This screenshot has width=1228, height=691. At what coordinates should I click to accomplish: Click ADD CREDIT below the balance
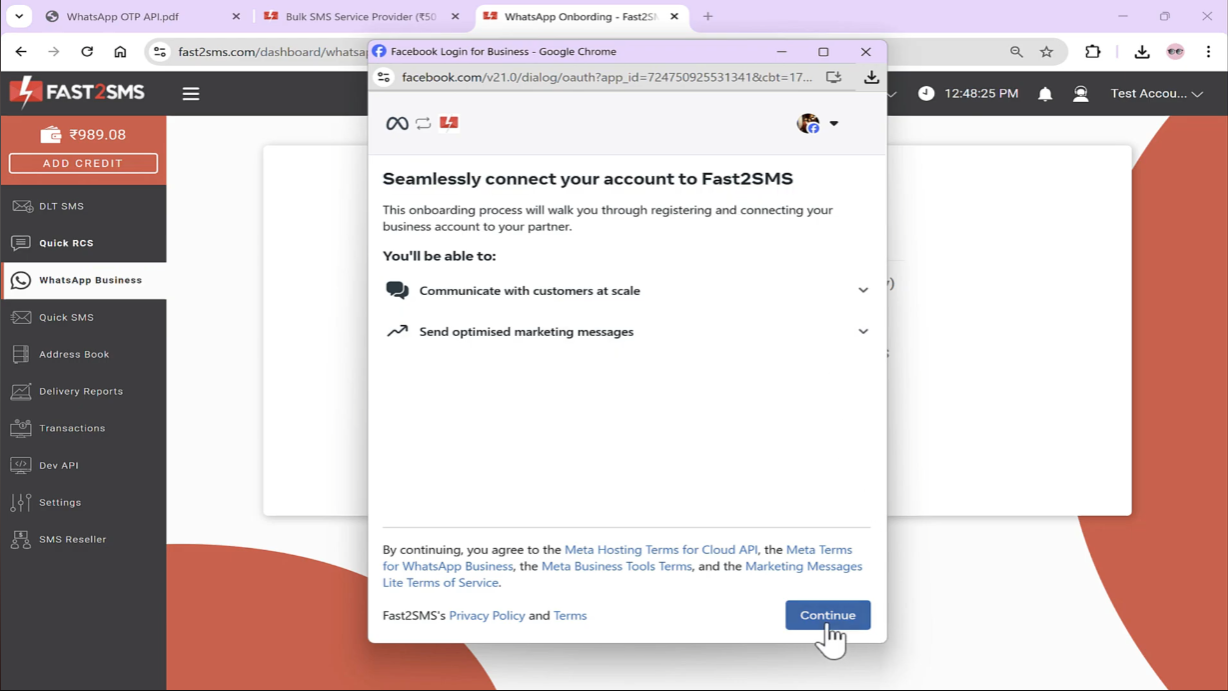click(83, 162)
